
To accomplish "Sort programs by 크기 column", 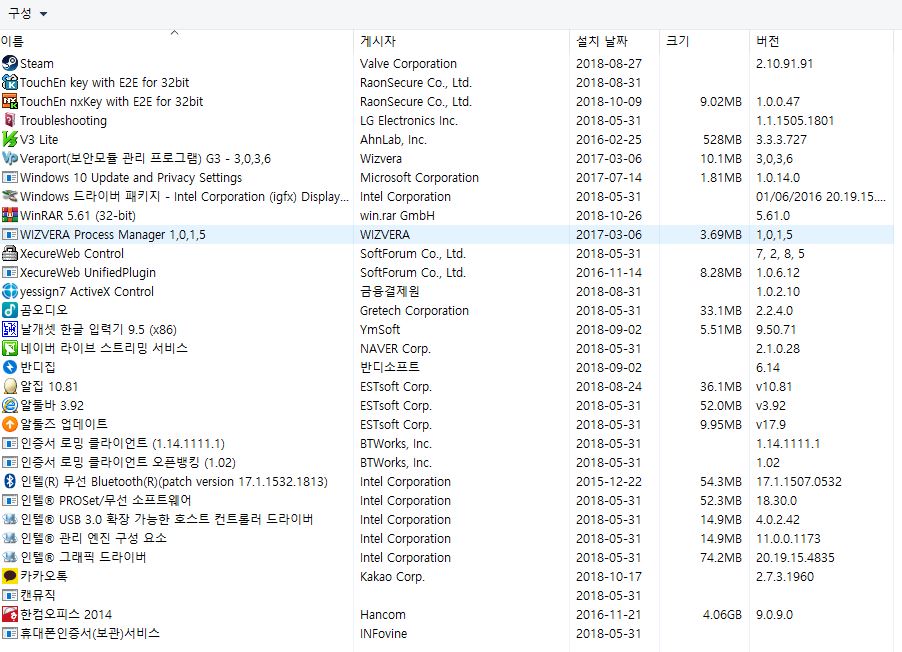I will (677, 42).
